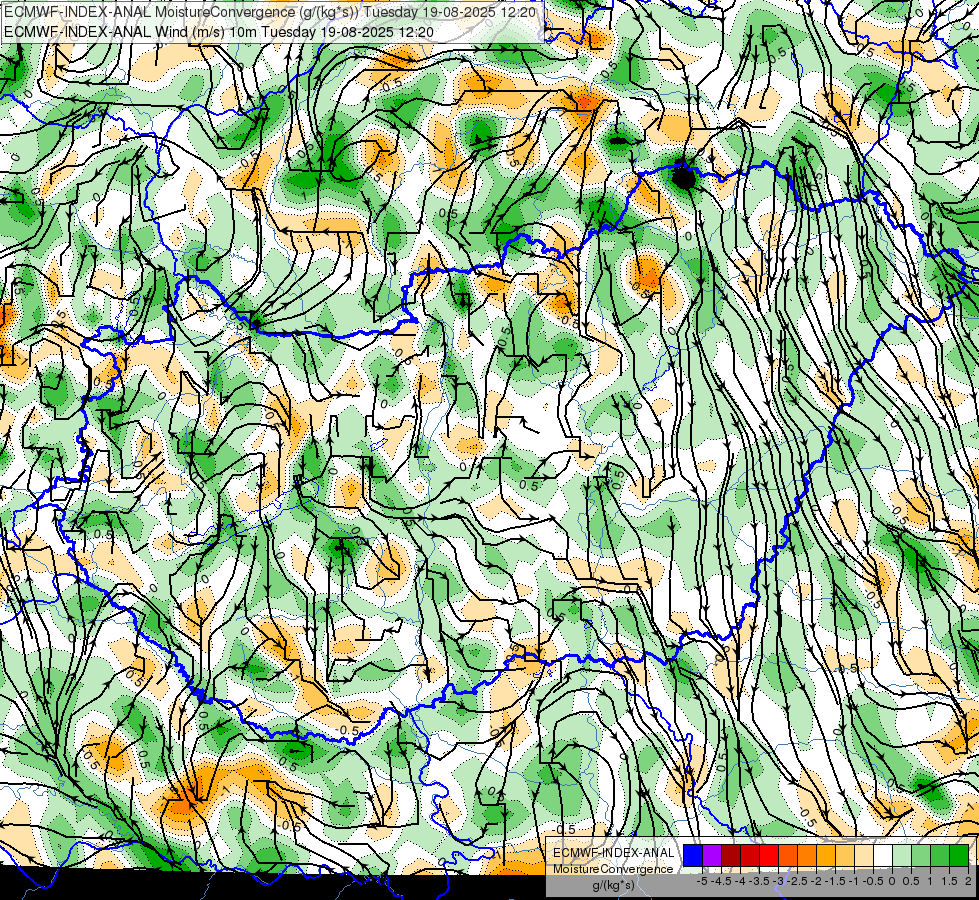Viewport: 979px width, 900px height.
Task: Pick the lightest green legend swatch
Action: click(x=902, y=855)
